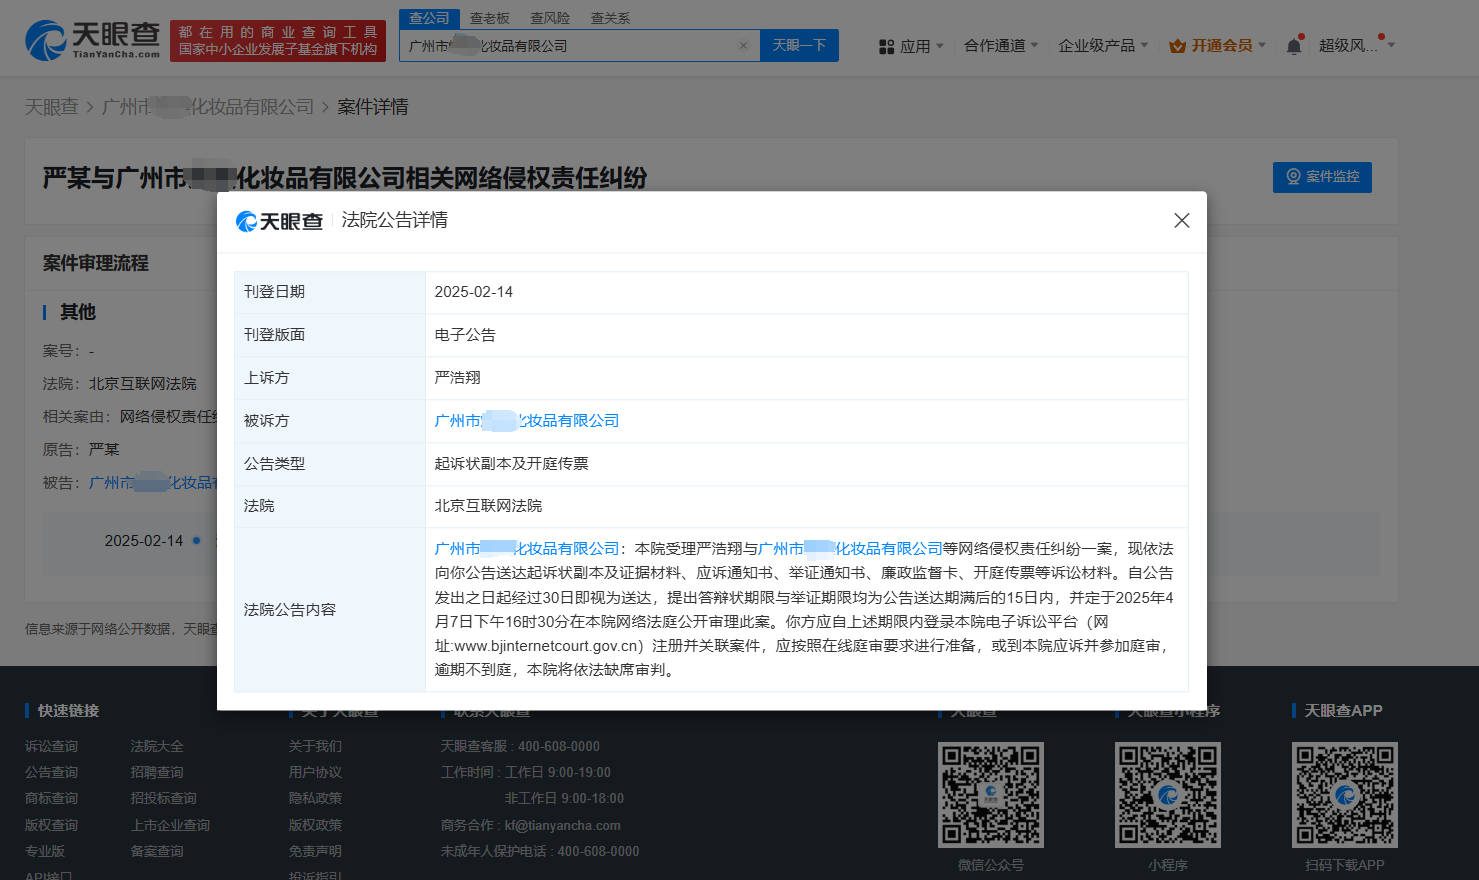Click the 天眼一下 search button

(x=799, y=45)
